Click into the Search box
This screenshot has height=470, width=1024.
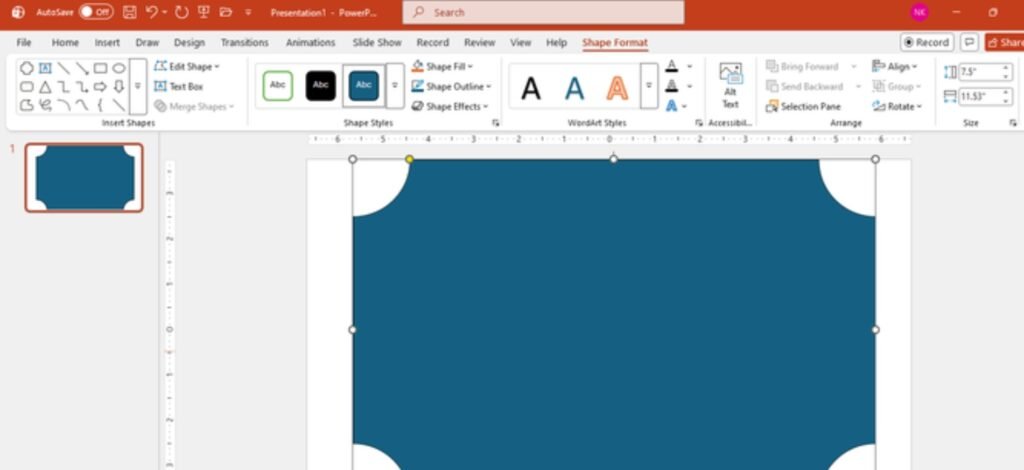click(x=543, y=12)
